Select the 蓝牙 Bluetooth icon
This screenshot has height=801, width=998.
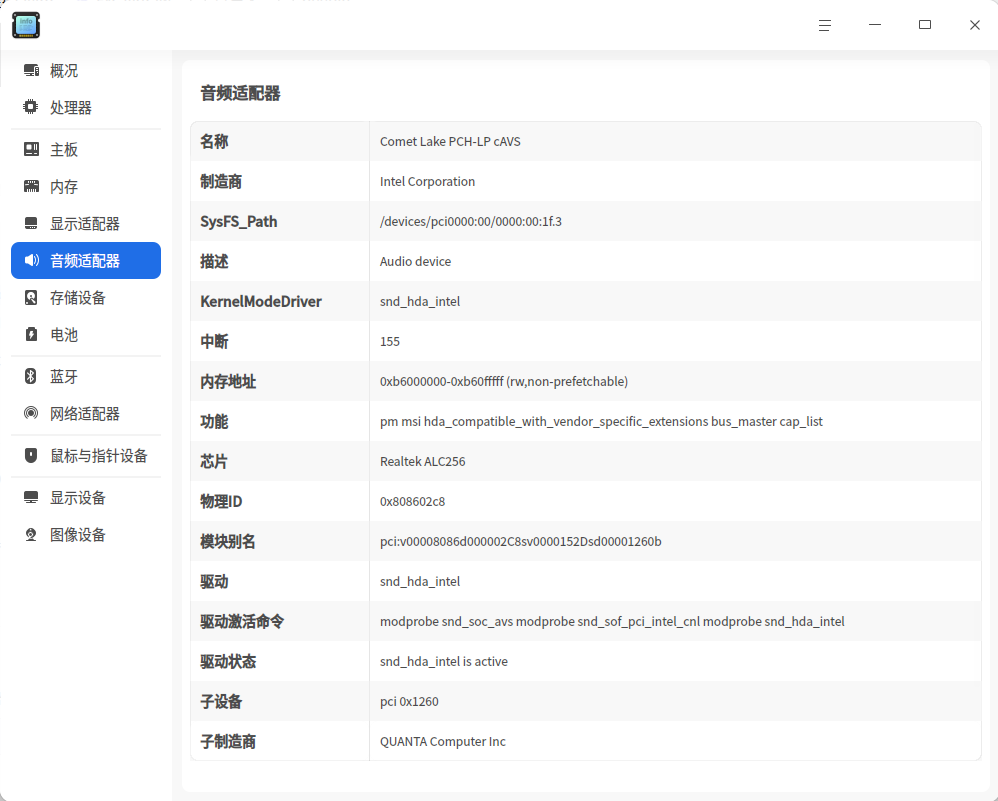pos(31,376)
